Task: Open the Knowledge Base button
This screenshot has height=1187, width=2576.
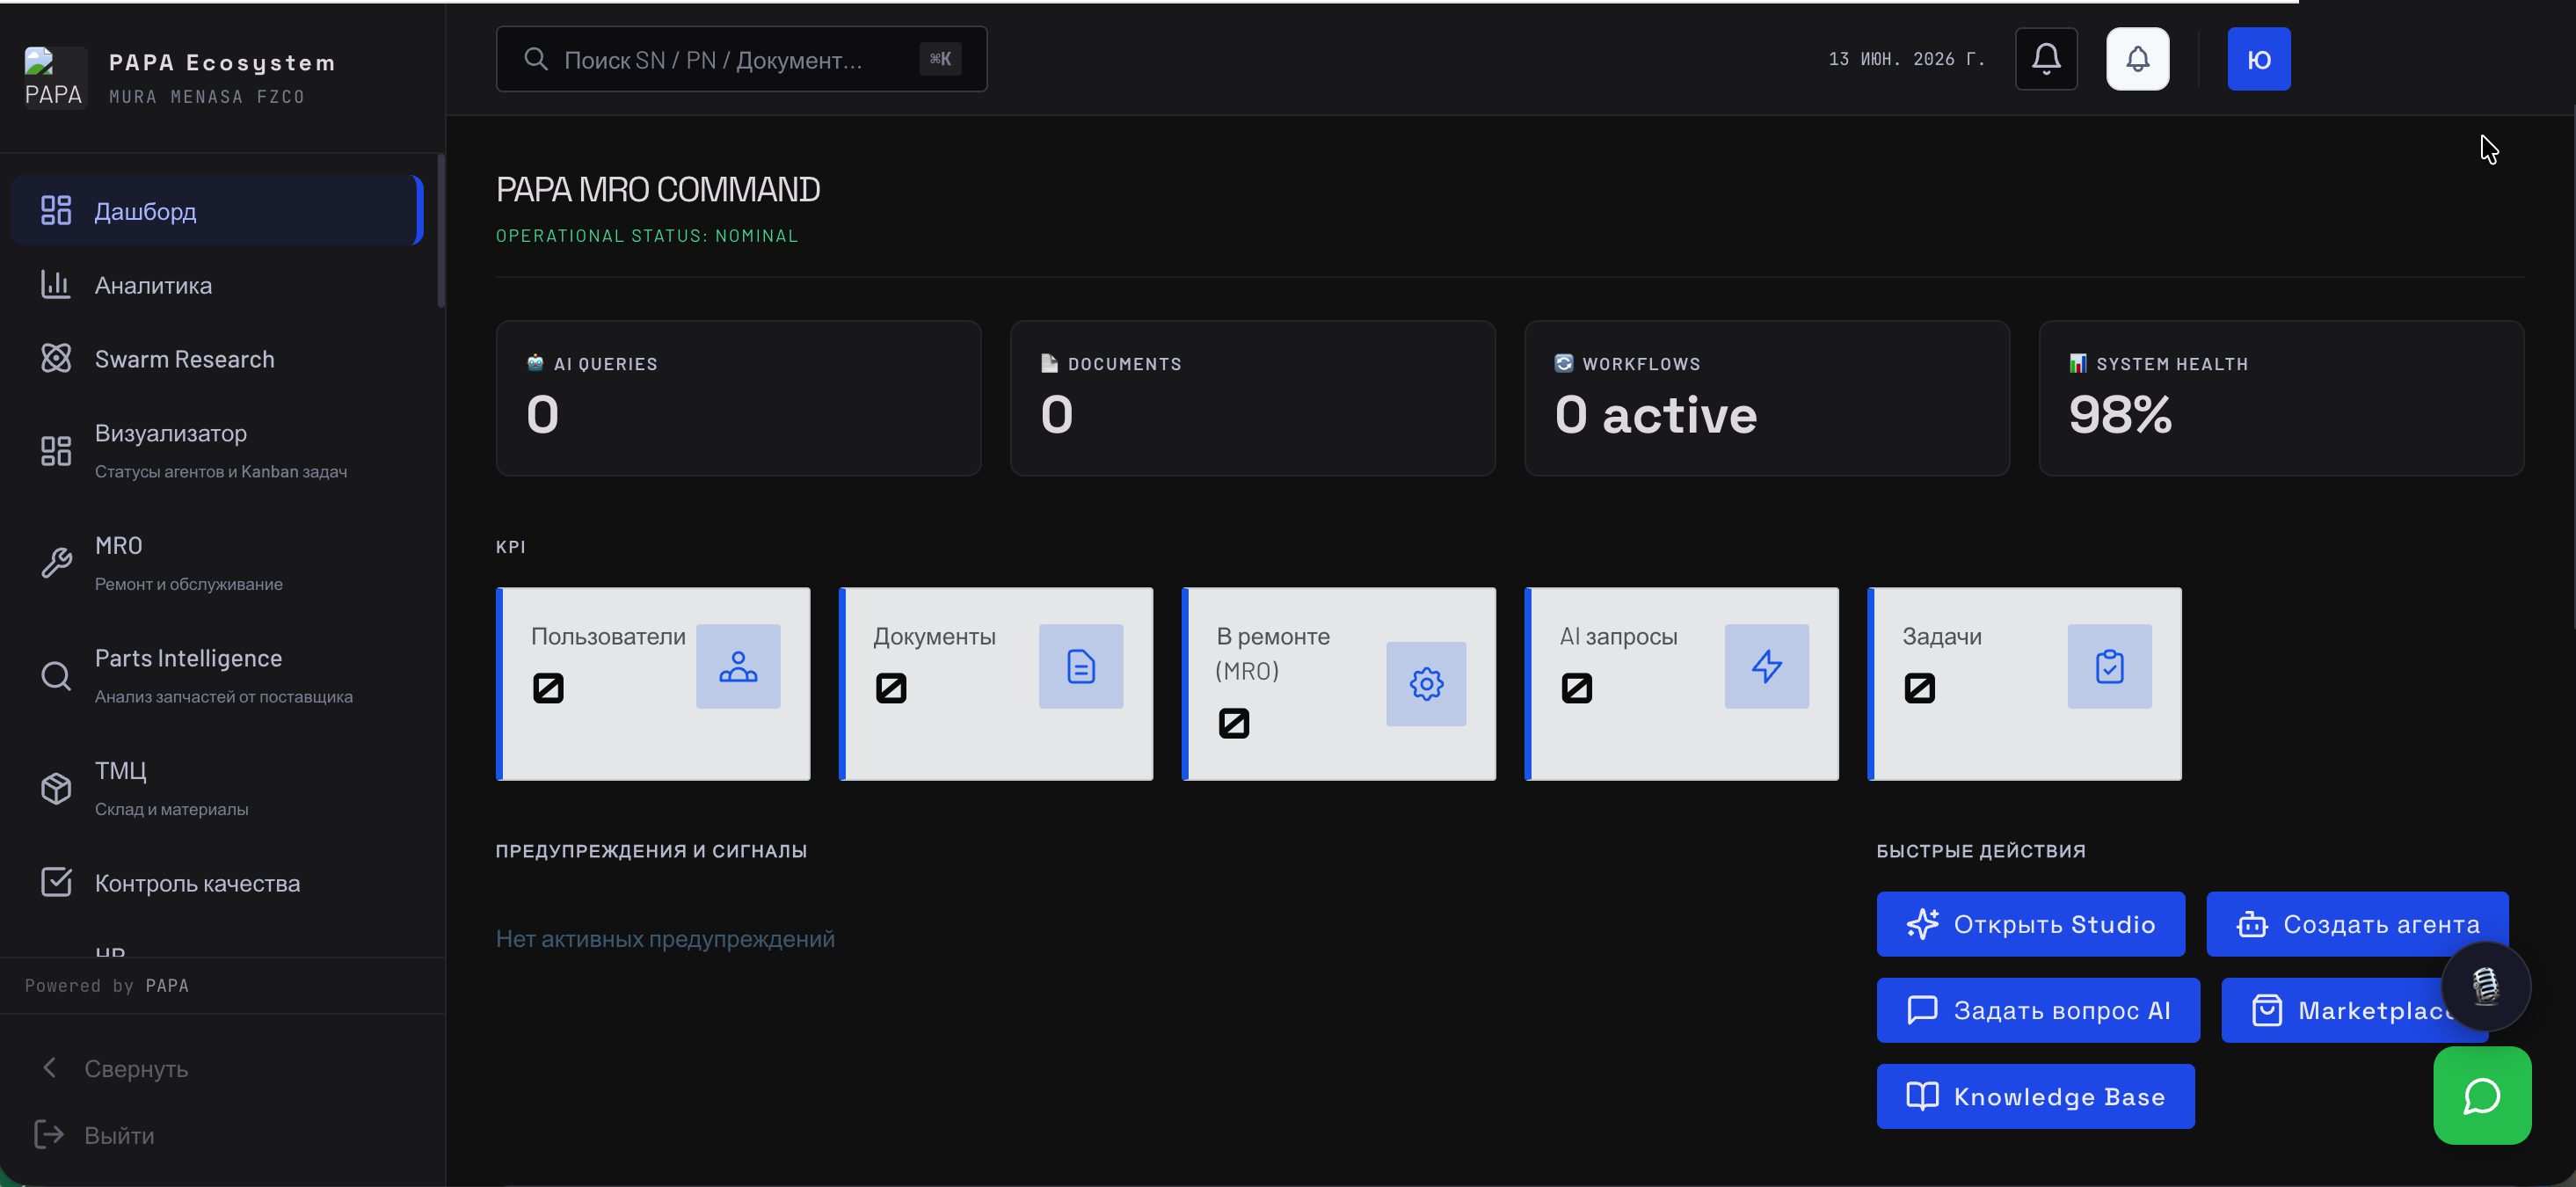Action: pyautogui.click(x=2035, y=1096)
